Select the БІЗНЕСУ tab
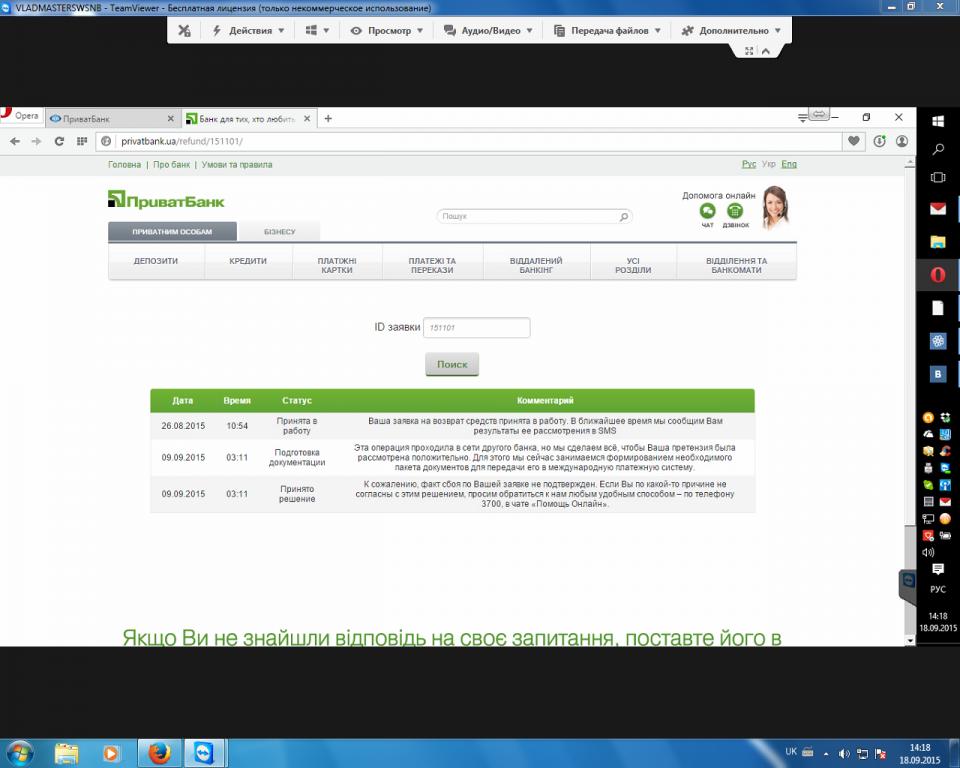The image size is (960, 768). coord(279,232)
